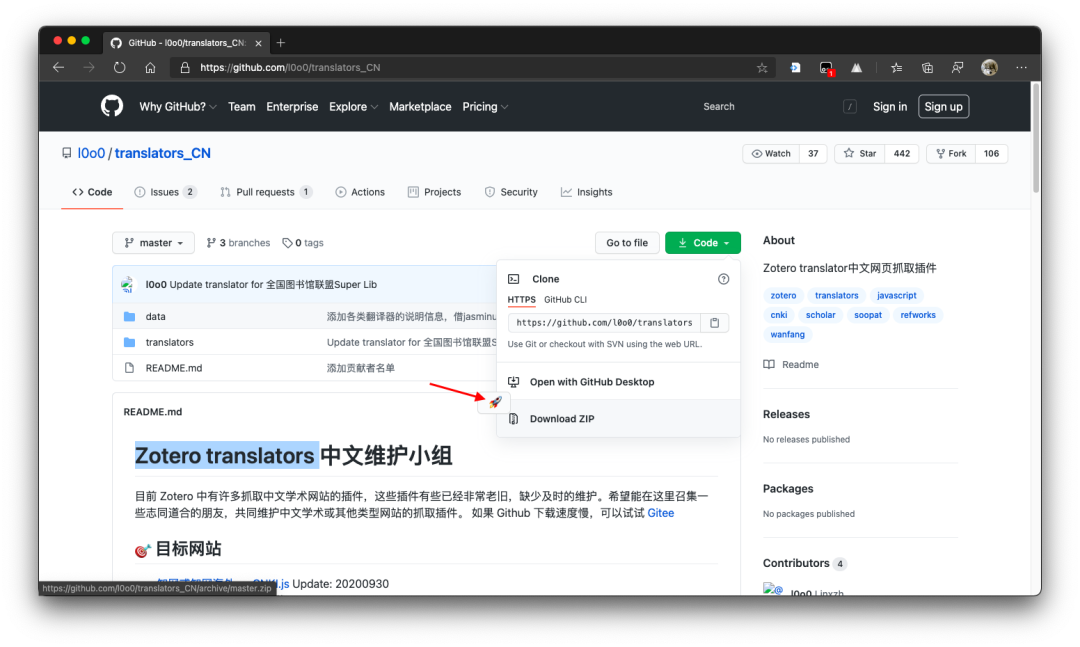Switch to the Issues tab

pos(165,192)
